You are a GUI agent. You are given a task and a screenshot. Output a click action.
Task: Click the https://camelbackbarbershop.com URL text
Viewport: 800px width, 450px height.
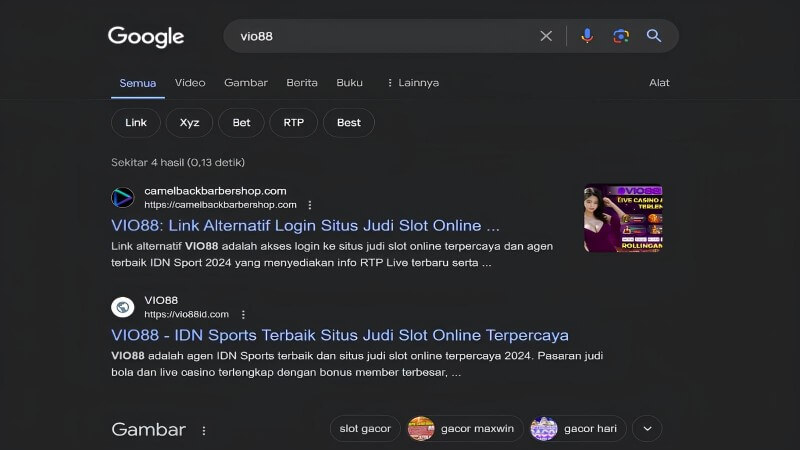coord(220,205)
